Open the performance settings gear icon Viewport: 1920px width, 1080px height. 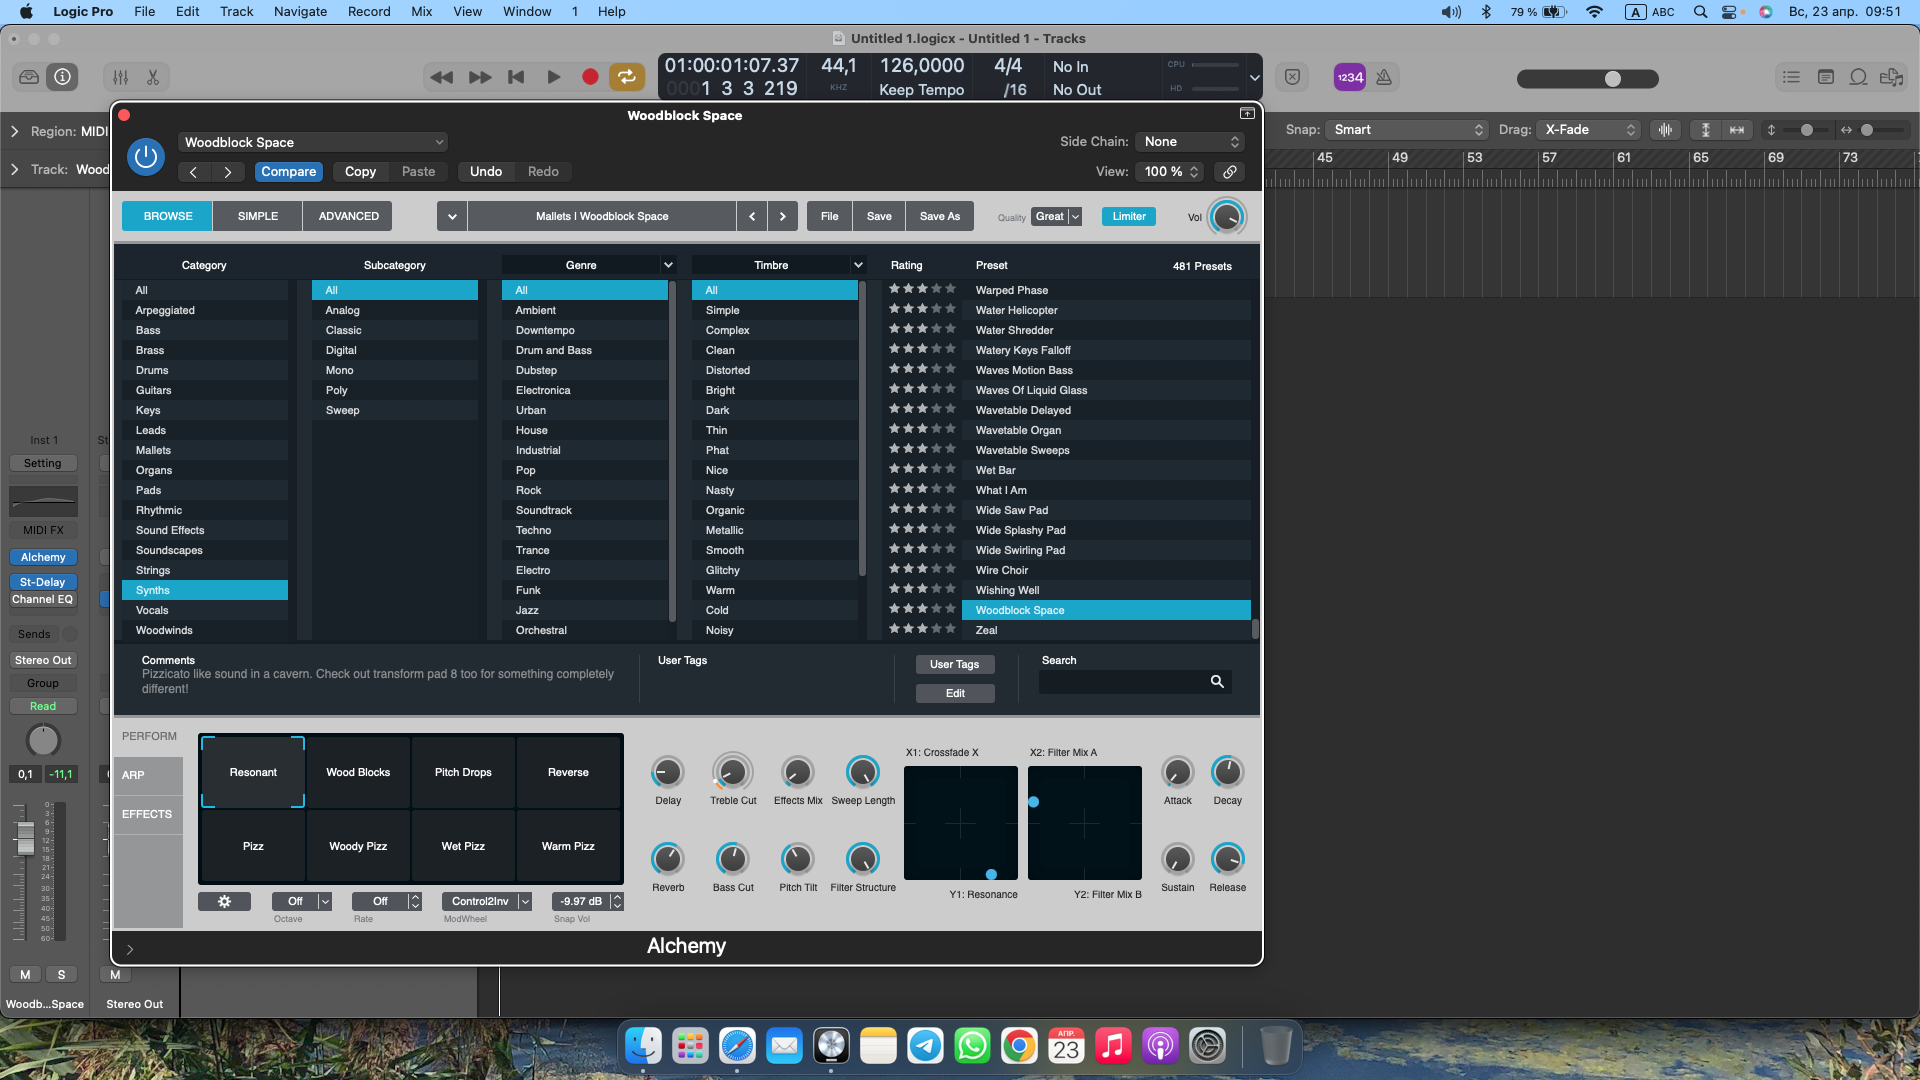coord(224,901)
